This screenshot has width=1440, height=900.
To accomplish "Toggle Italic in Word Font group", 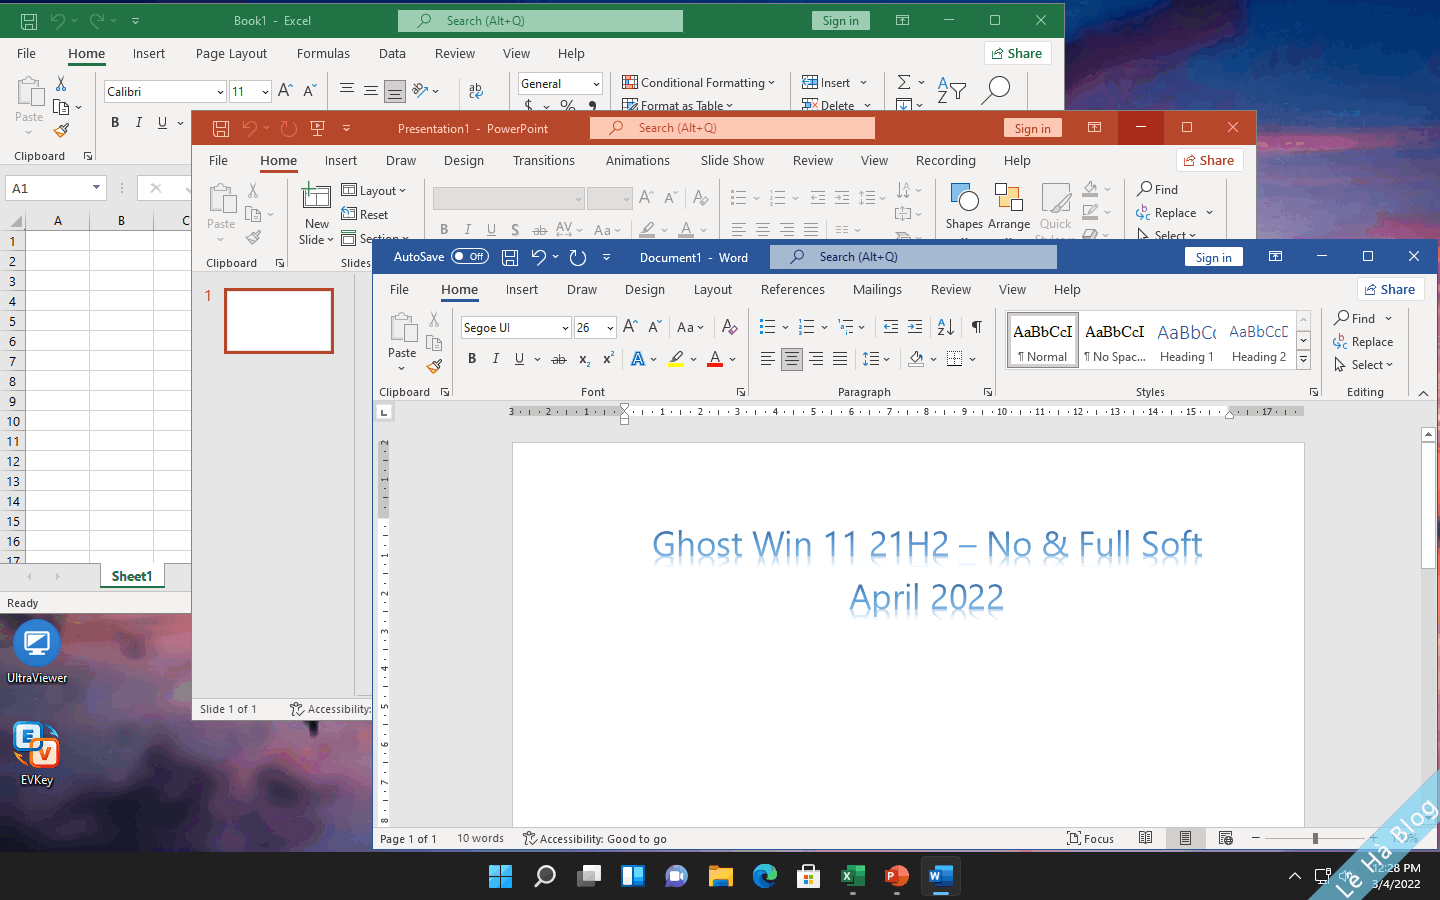I will (495, 359).
